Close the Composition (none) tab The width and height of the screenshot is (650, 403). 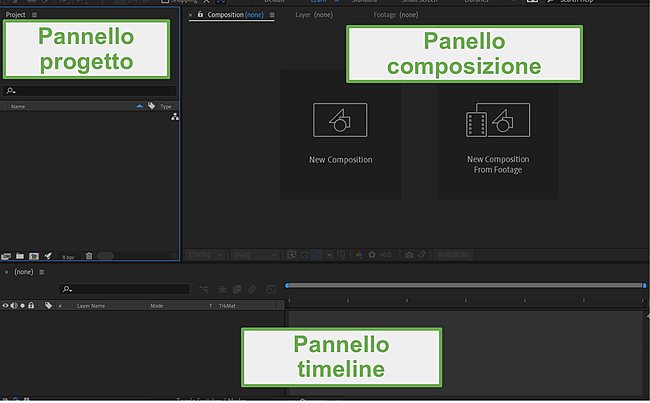pyautogui.click(x=190, y=15)
